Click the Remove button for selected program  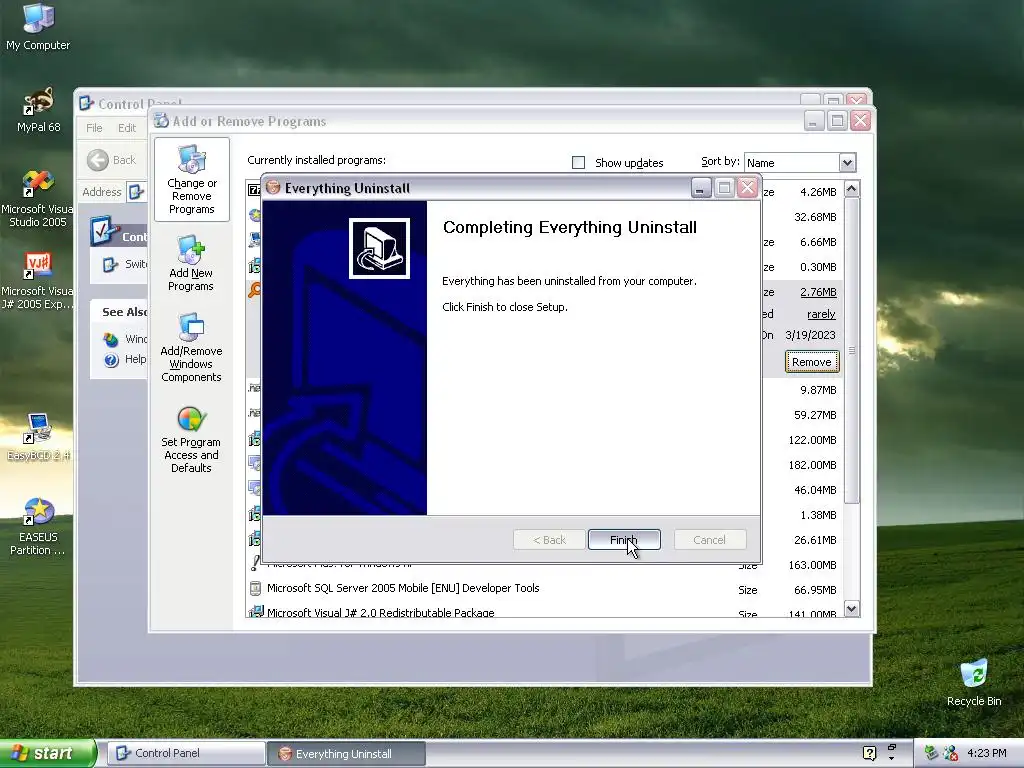pyautogui.click(x=812, y=362)
